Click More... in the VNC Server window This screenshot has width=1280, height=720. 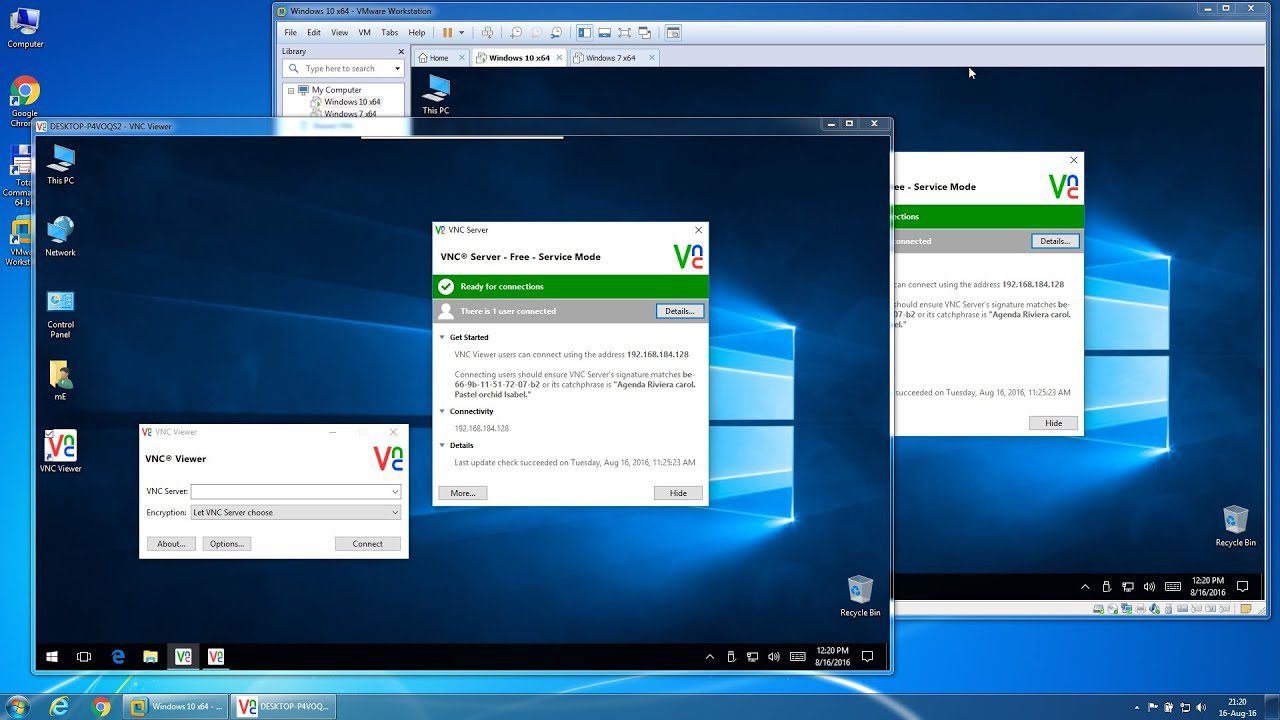tap(462, 492)
